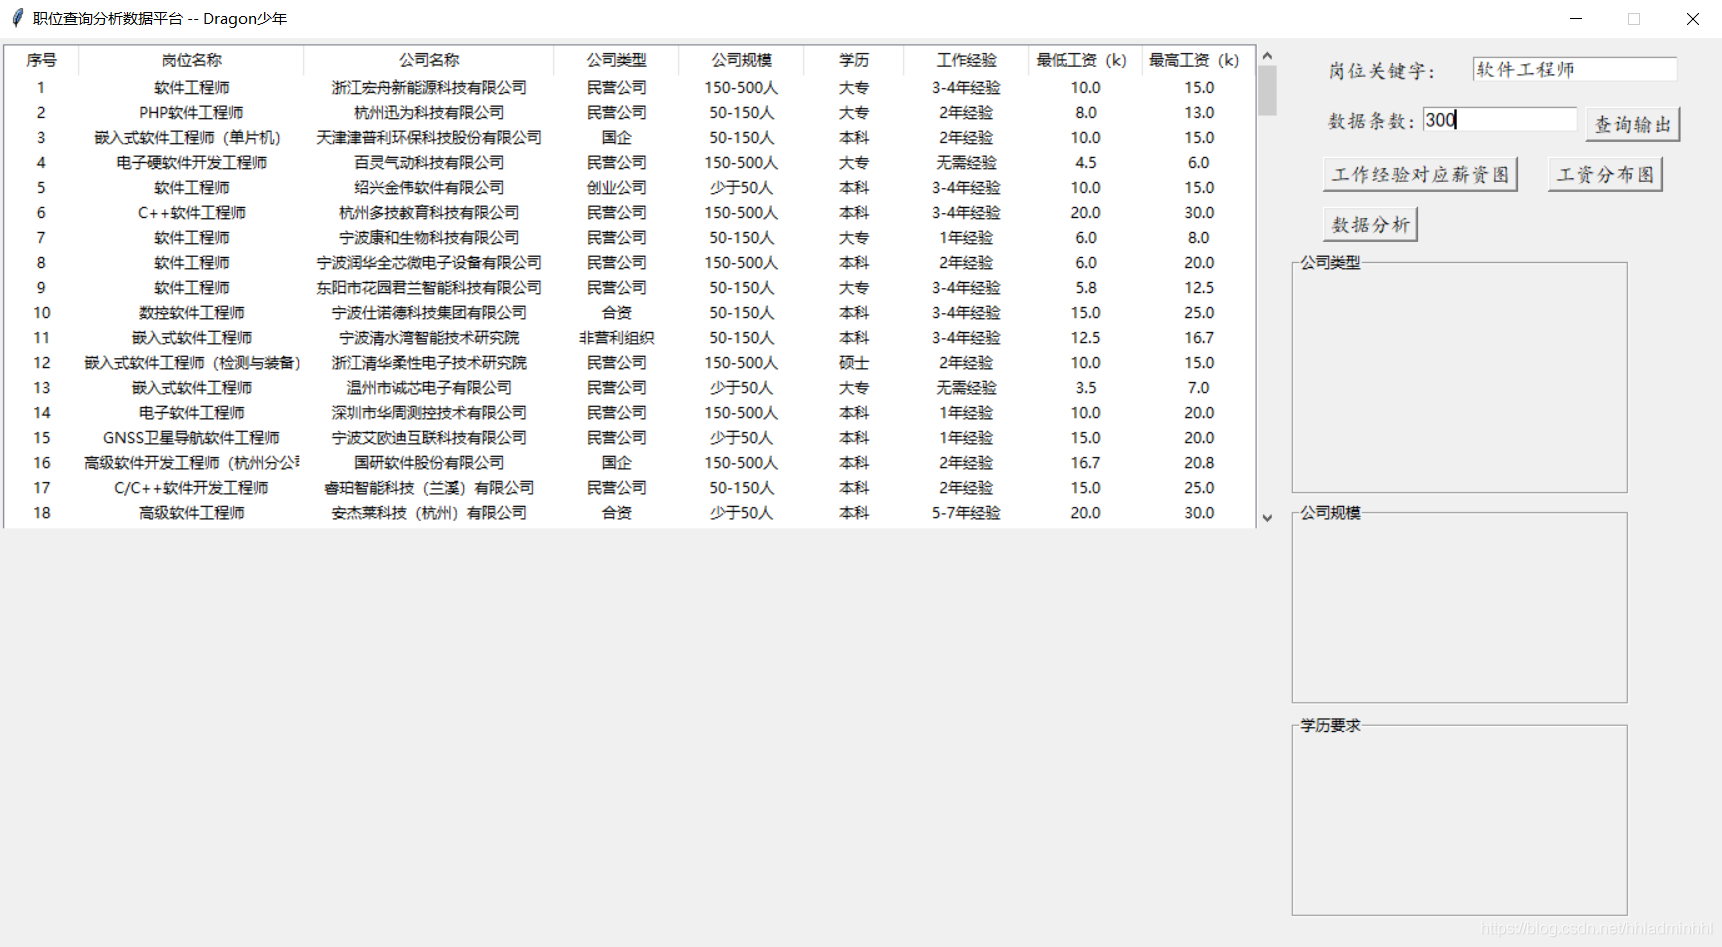Image resolution: width=1722 pixels, height=947 pixels.
Task: Select the PHP软件工程师 row
Action: tap(191, 113)
